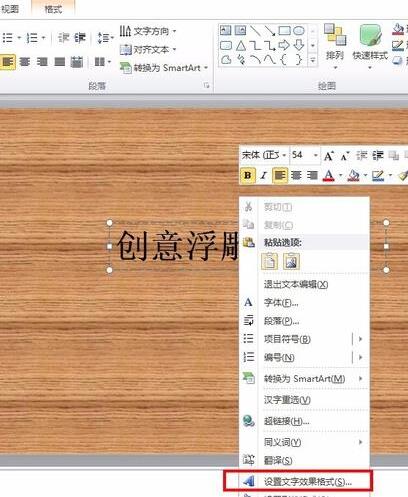Decrease list level in ribbon paragraph group
Image resolution: width=408 pixels, height=497 pixels.
click(63, 38)
